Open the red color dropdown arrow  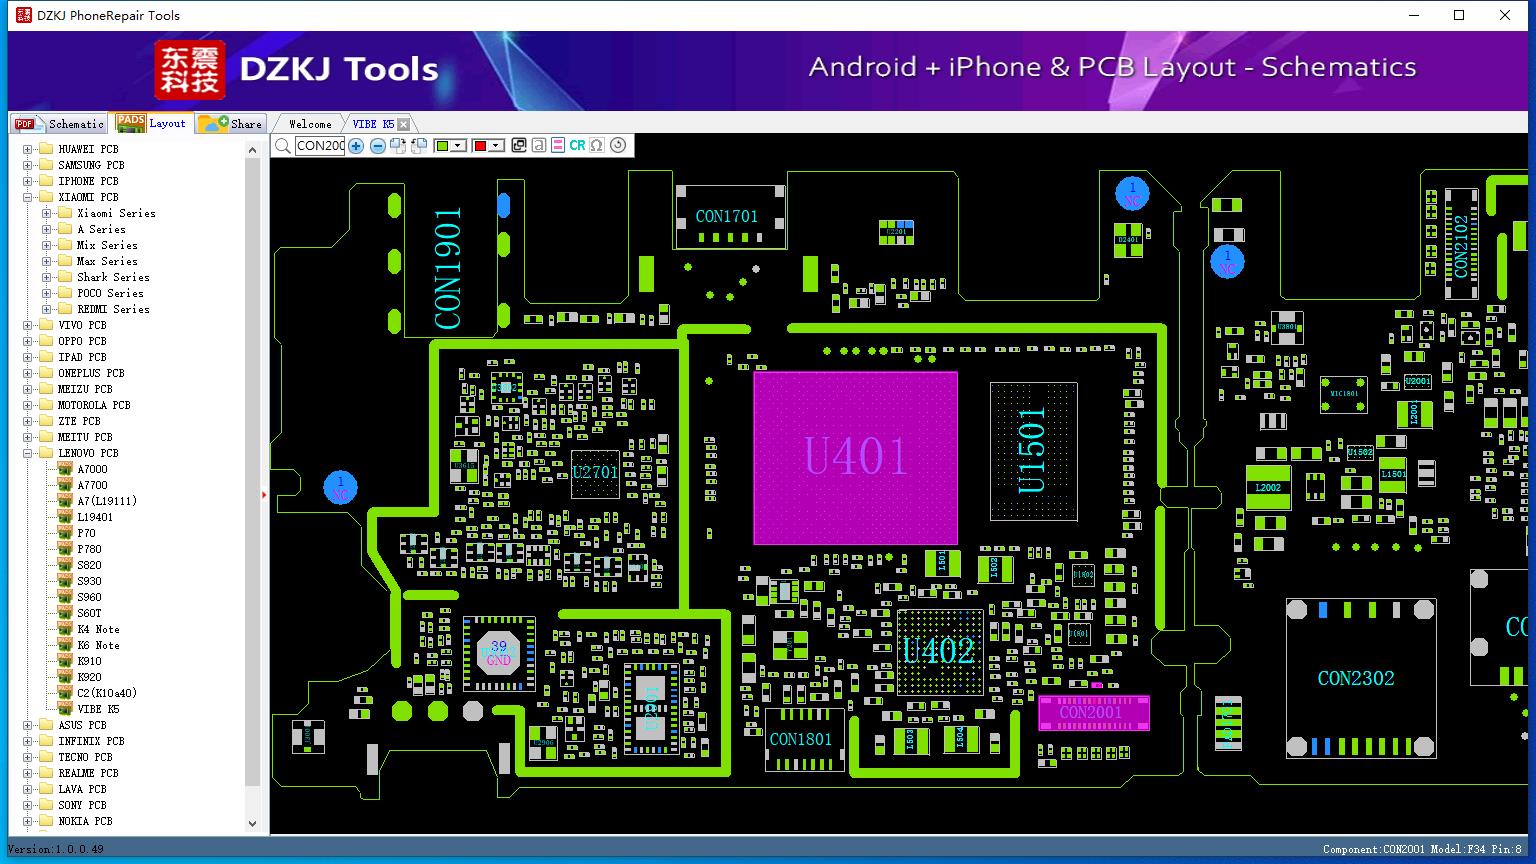[497, 146]
